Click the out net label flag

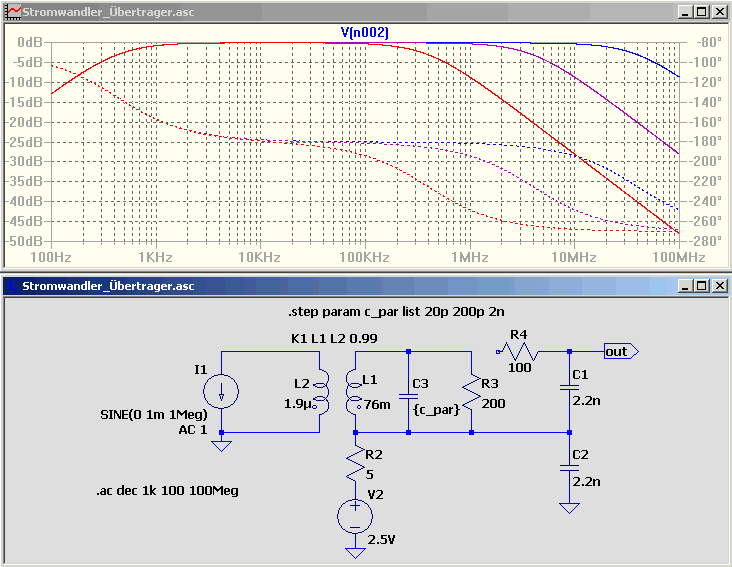621,351
